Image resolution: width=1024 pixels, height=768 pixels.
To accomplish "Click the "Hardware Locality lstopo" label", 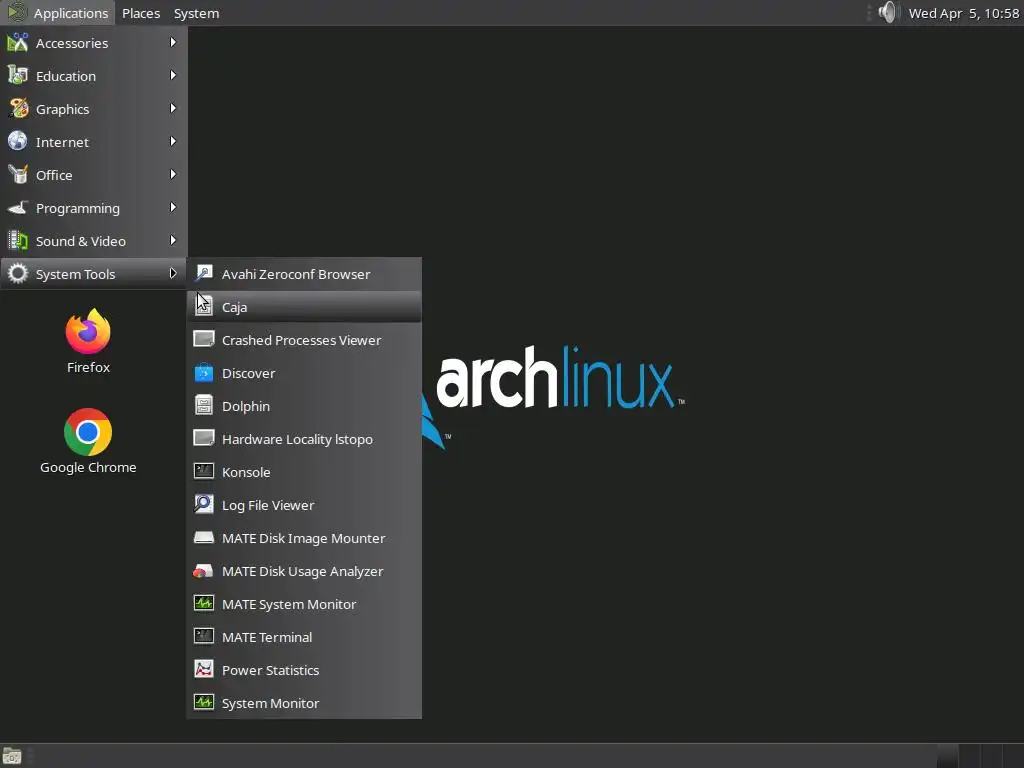I will 297,440.
